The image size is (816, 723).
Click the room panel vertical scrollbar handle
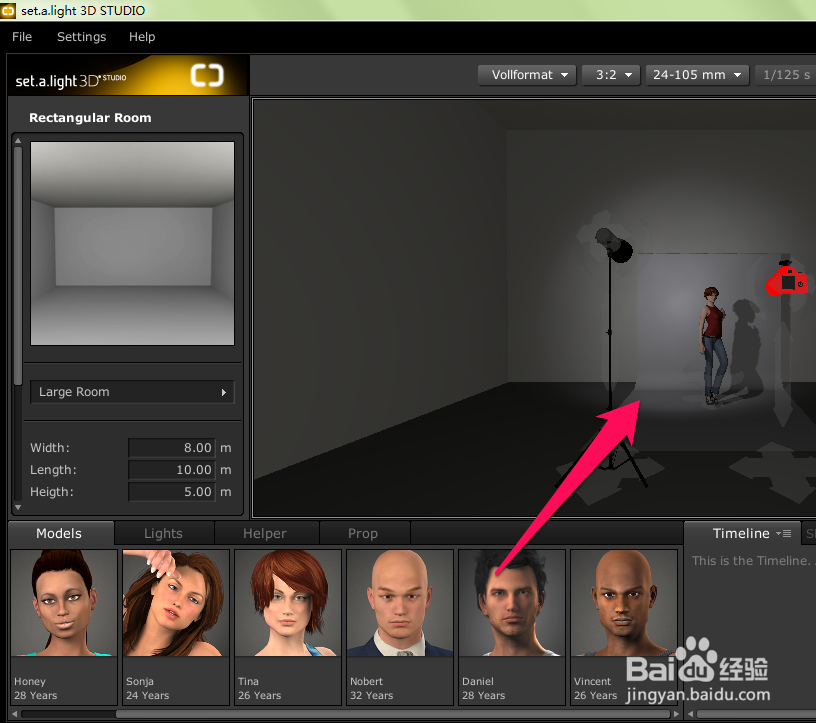tap(18, 265)
